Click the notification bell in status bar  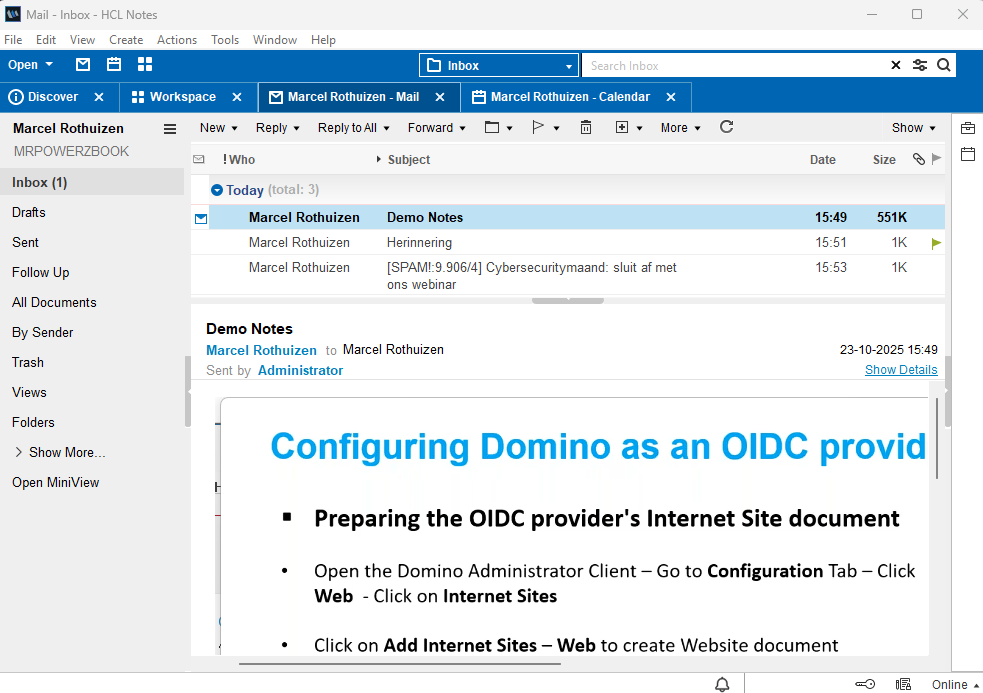coord(722,684)
